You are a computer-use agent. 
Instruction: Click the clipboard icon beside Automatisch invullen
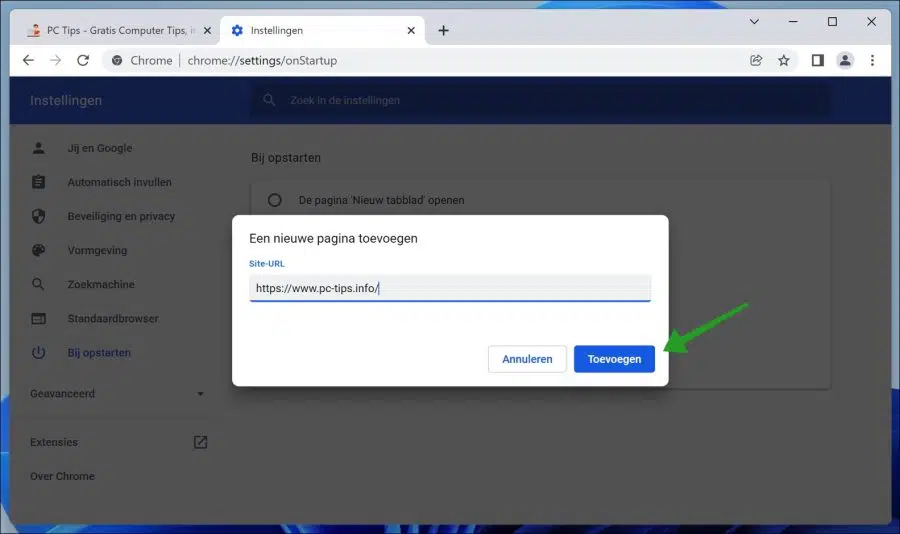coord(38,182)
